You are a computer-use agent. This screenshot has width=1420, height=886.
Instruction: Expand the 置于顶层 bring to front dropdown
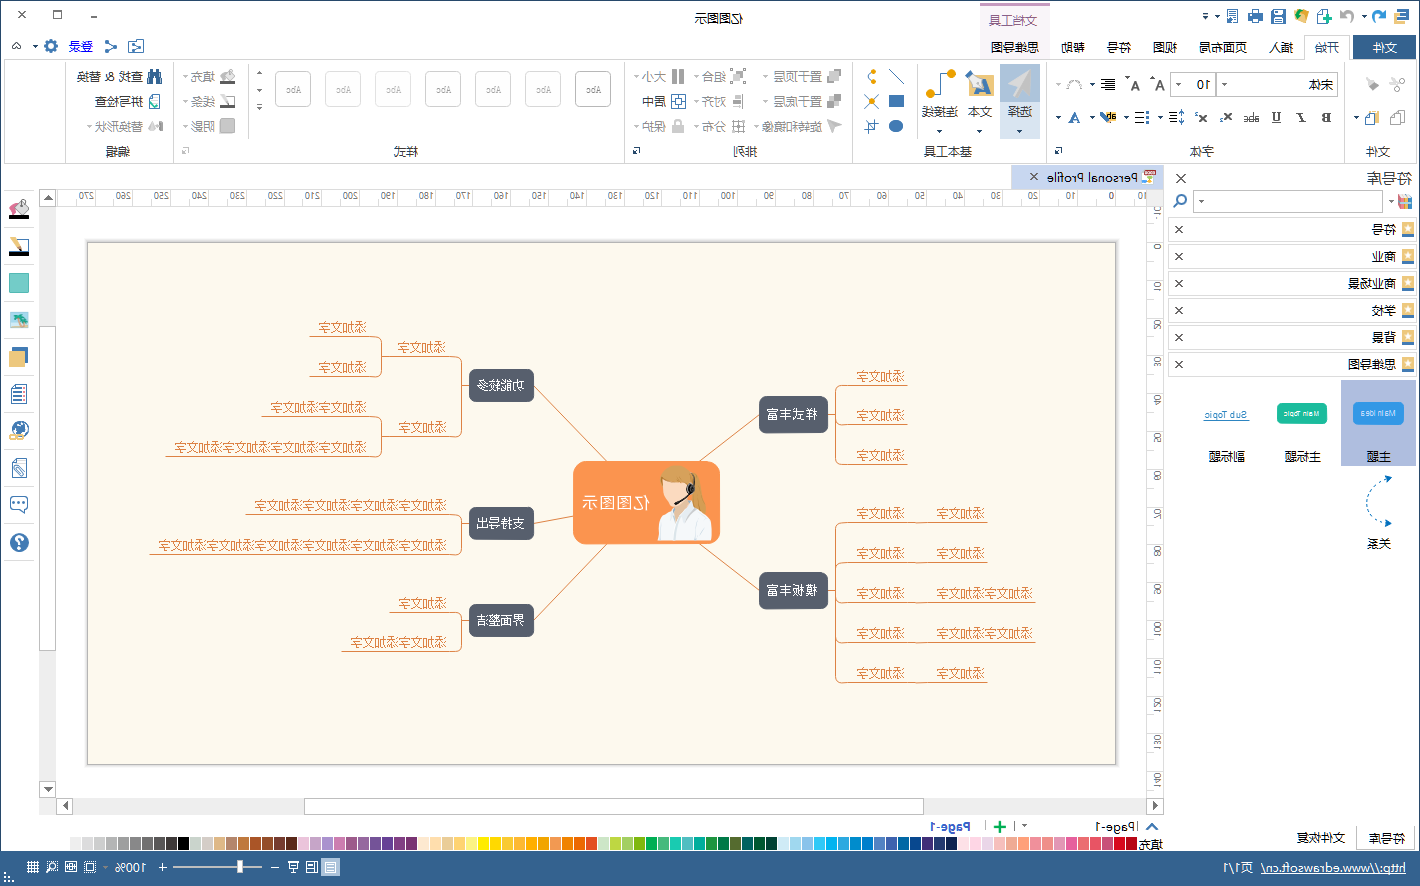[x=765, y=76]
